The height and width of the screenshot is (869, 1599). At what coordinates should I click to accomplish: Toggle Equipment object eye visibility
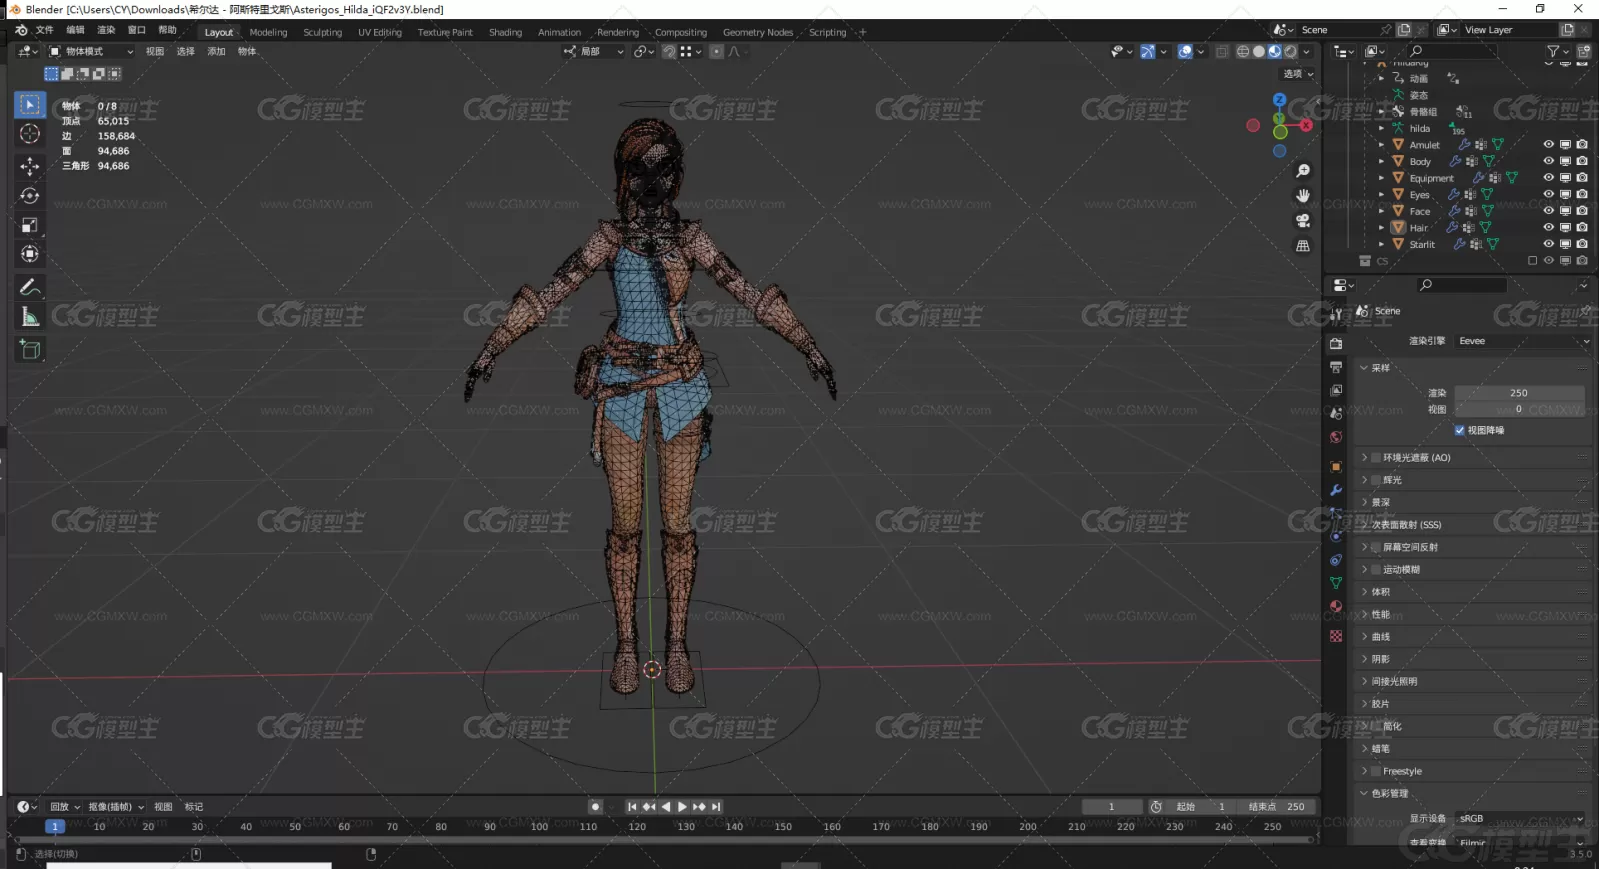(1548, 178)
